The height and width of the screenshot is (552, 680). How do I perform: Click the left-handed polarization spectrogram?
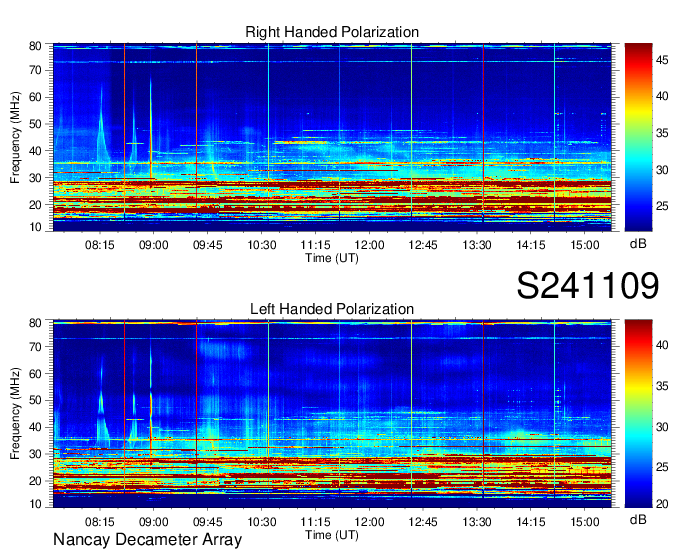point(332,414)
